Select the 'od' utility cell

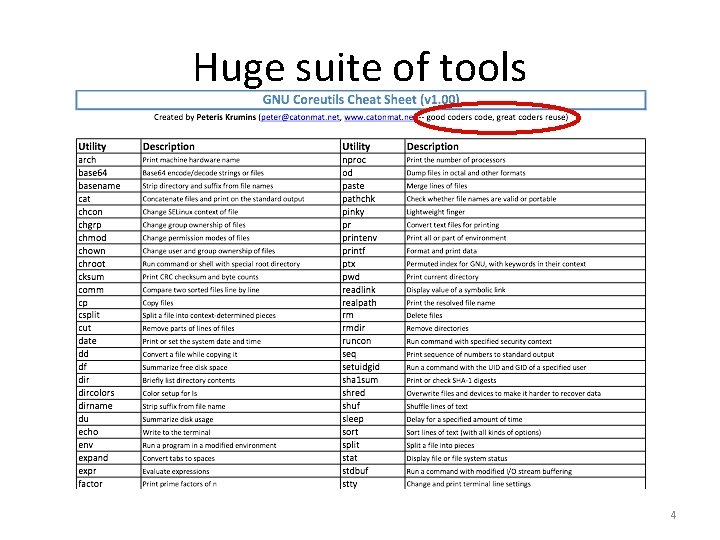pos(372,173)
